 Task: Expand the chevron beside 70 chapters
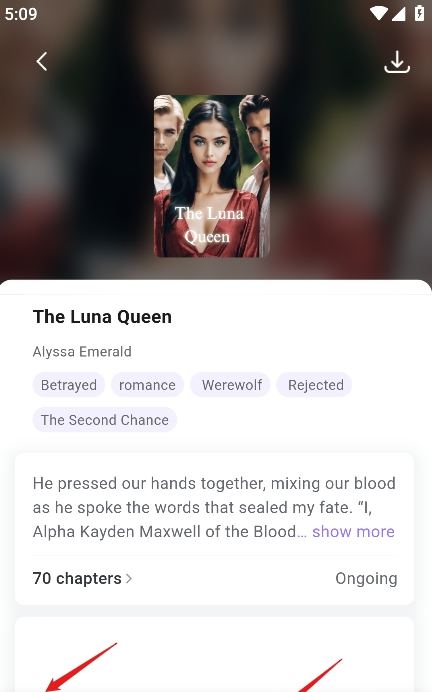click(x=129, y=578)
